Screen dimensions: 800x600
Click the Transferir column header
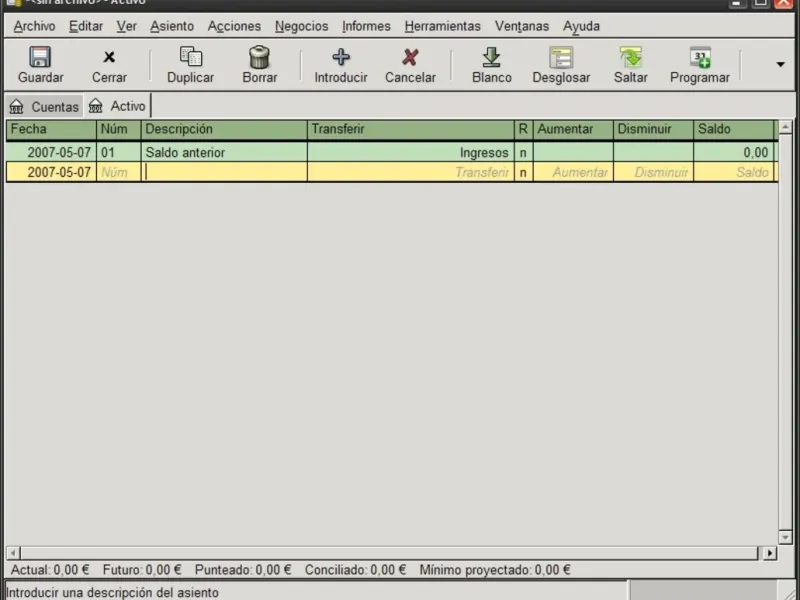[x=411, y=130]
